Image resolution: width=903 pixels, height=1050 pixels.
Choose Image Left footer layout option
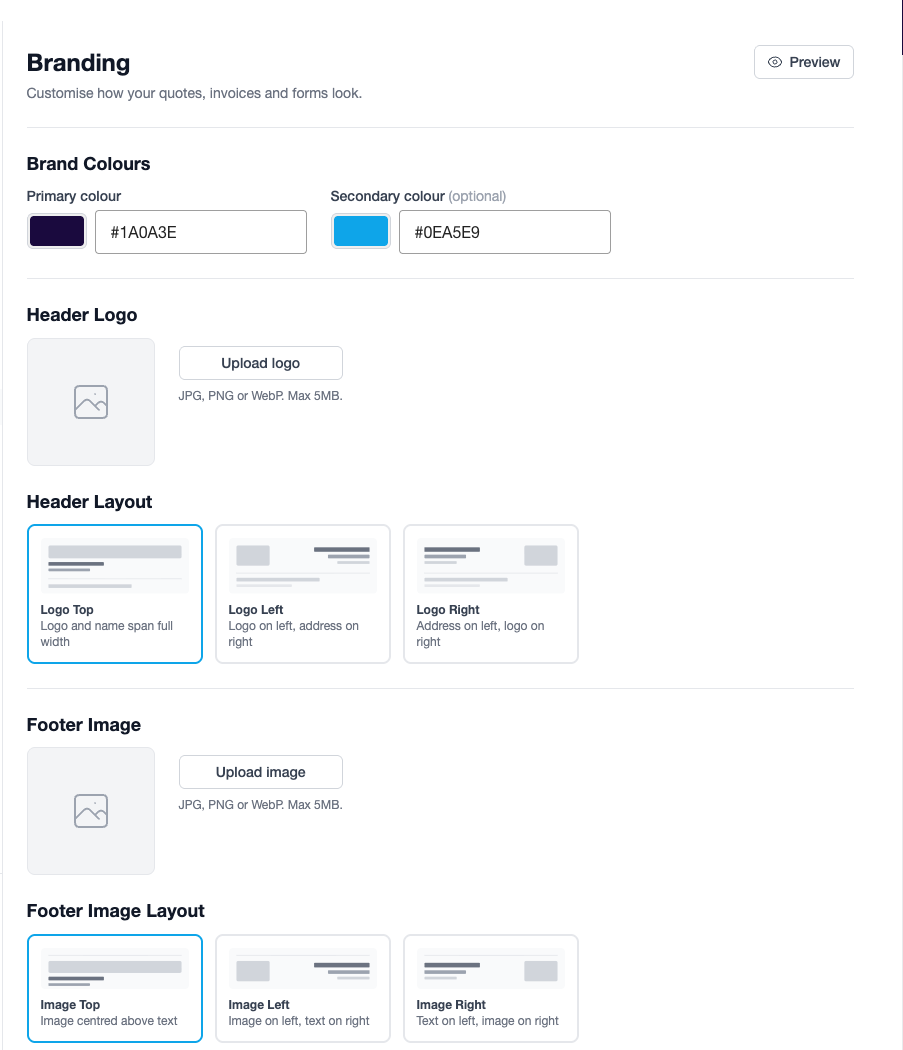(303, 988)
